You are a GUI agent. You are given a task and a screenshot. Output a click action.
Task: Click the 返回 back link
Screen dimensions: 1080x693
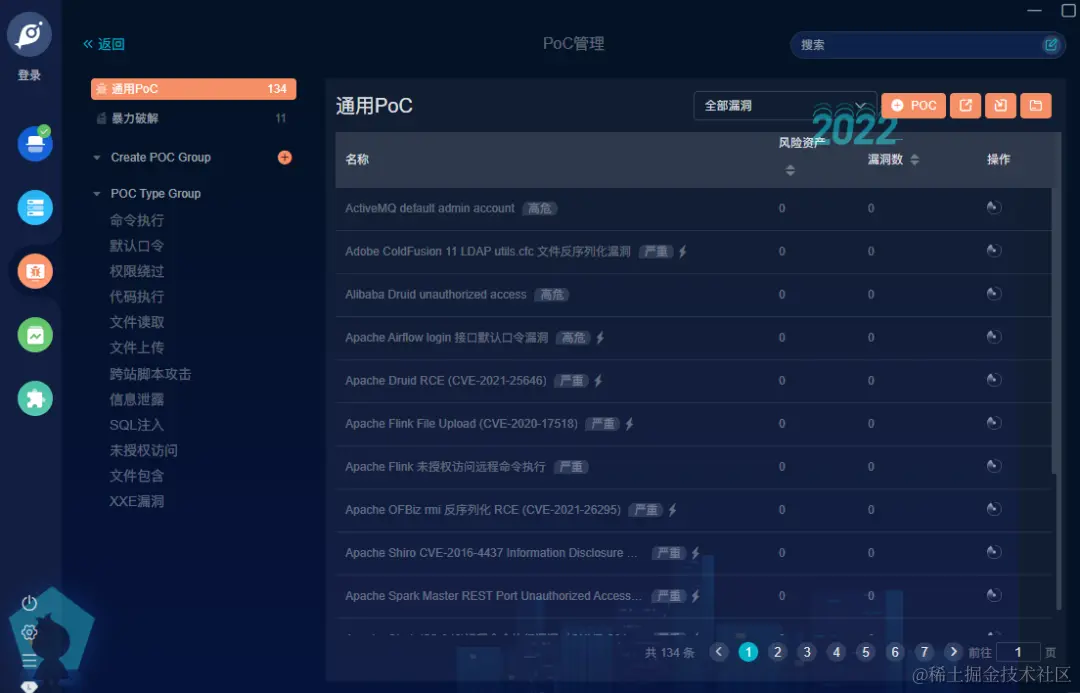(104, 44)
